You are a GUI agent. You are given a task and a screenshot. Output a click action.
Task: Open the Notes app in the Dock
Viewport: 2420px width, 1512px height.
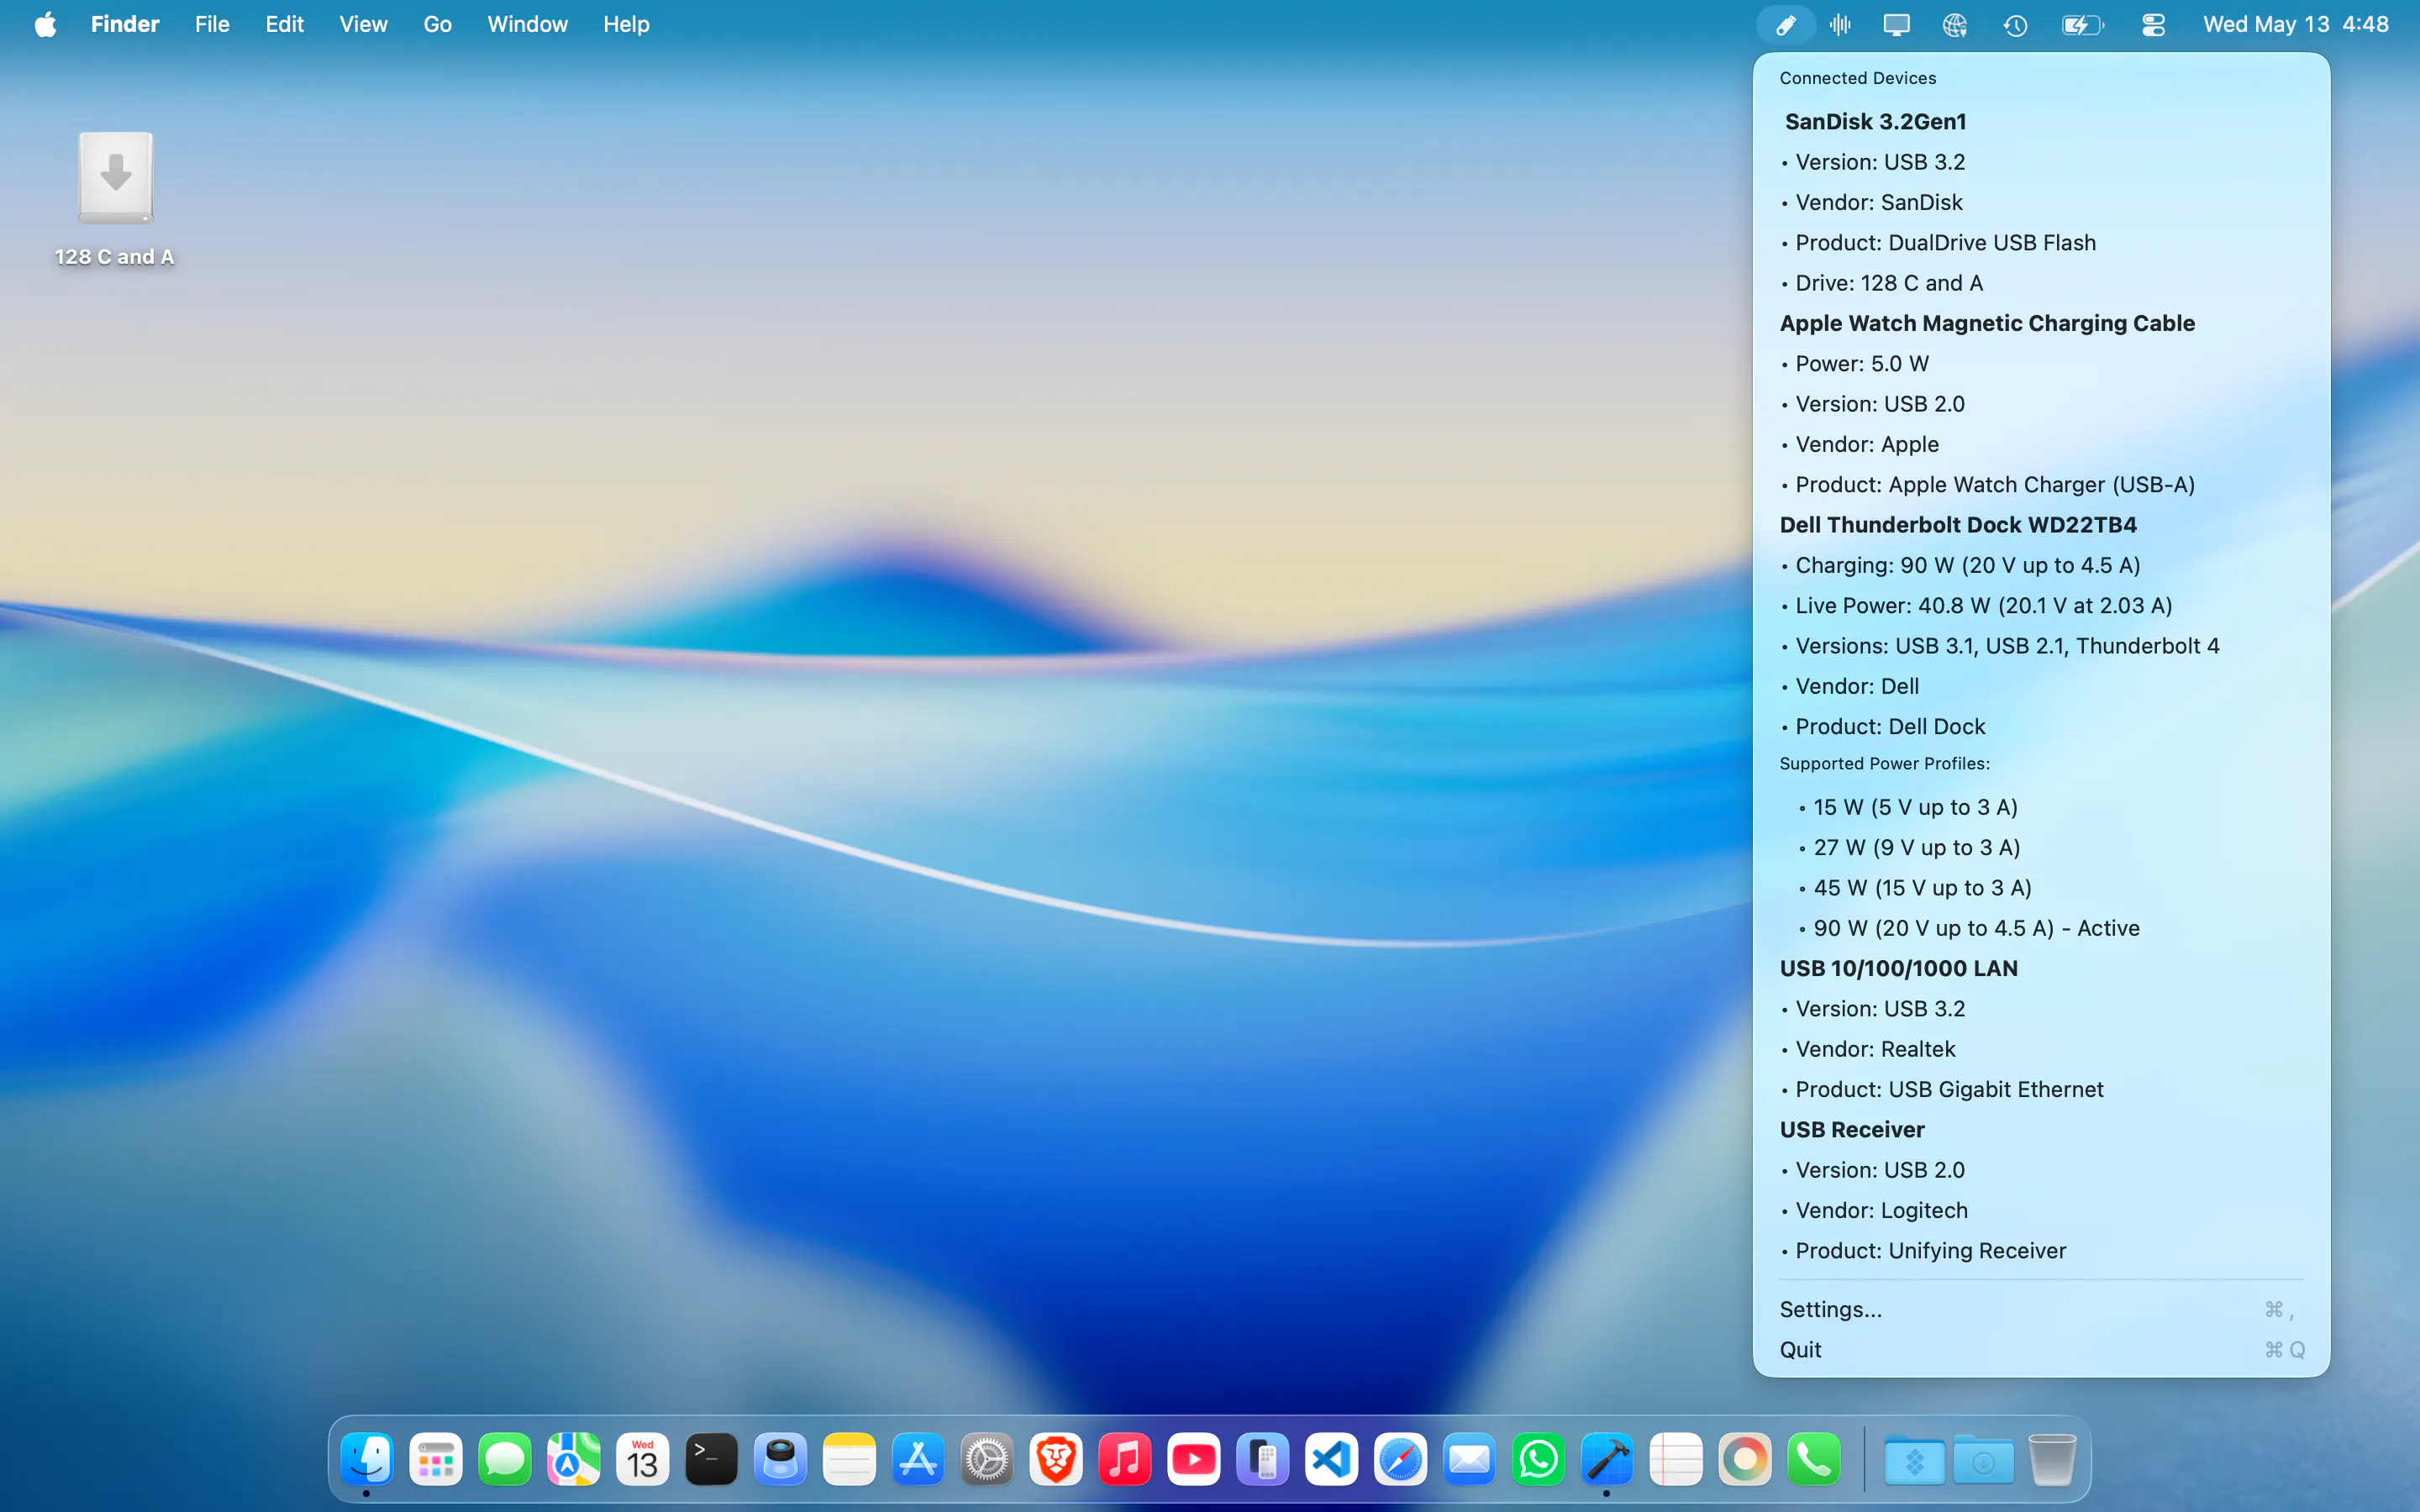pos(850,1459)
